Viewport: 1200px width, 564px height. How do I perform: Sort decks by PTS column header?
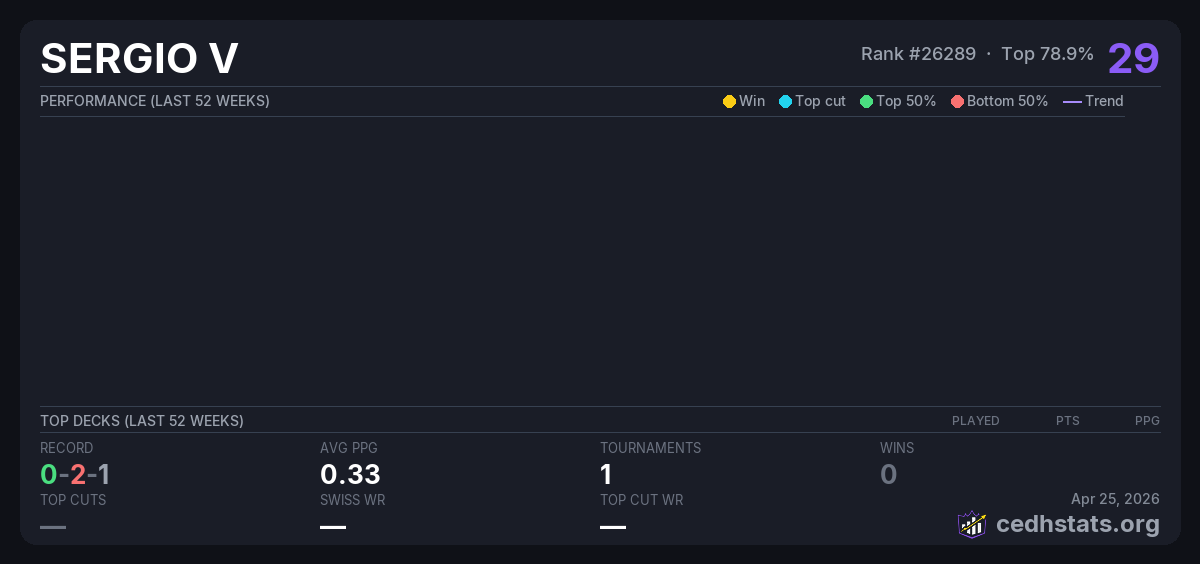coord(1067,421)
